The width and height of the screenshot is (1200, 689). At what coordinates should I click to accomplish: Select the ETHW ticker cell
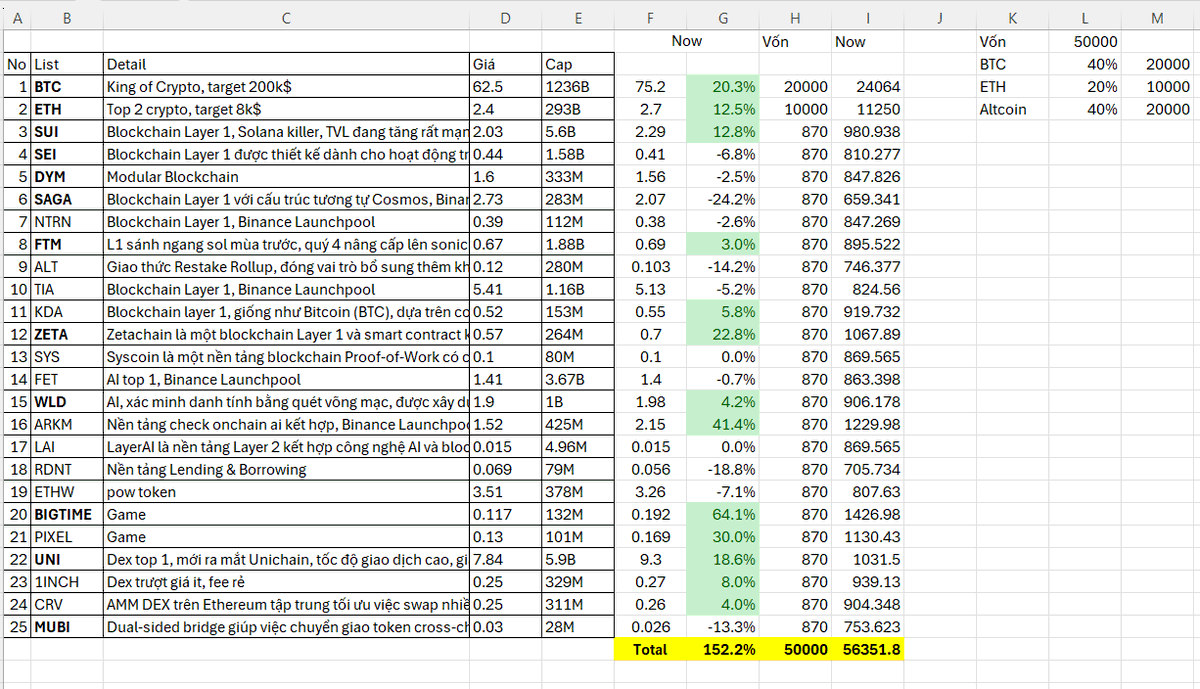67,491
